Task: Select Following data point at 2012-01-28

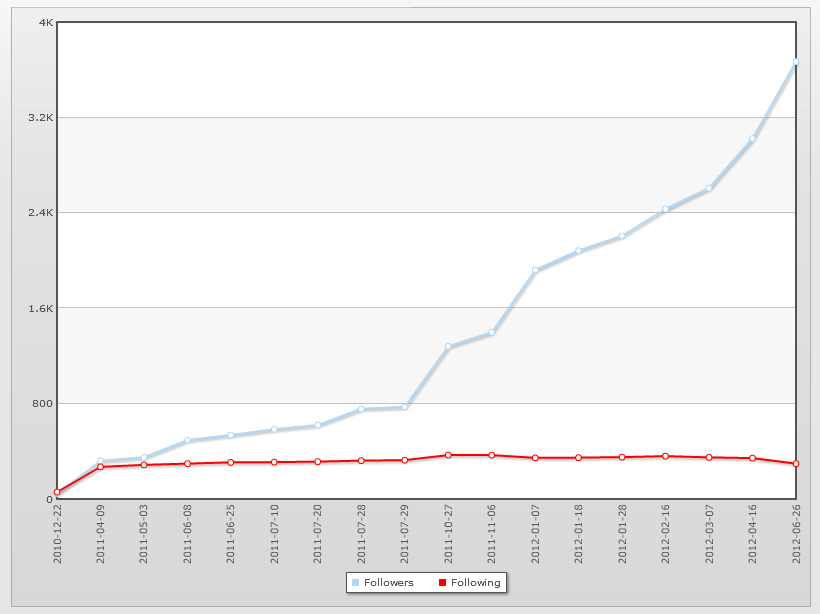Action: click(x=622, y=457)
